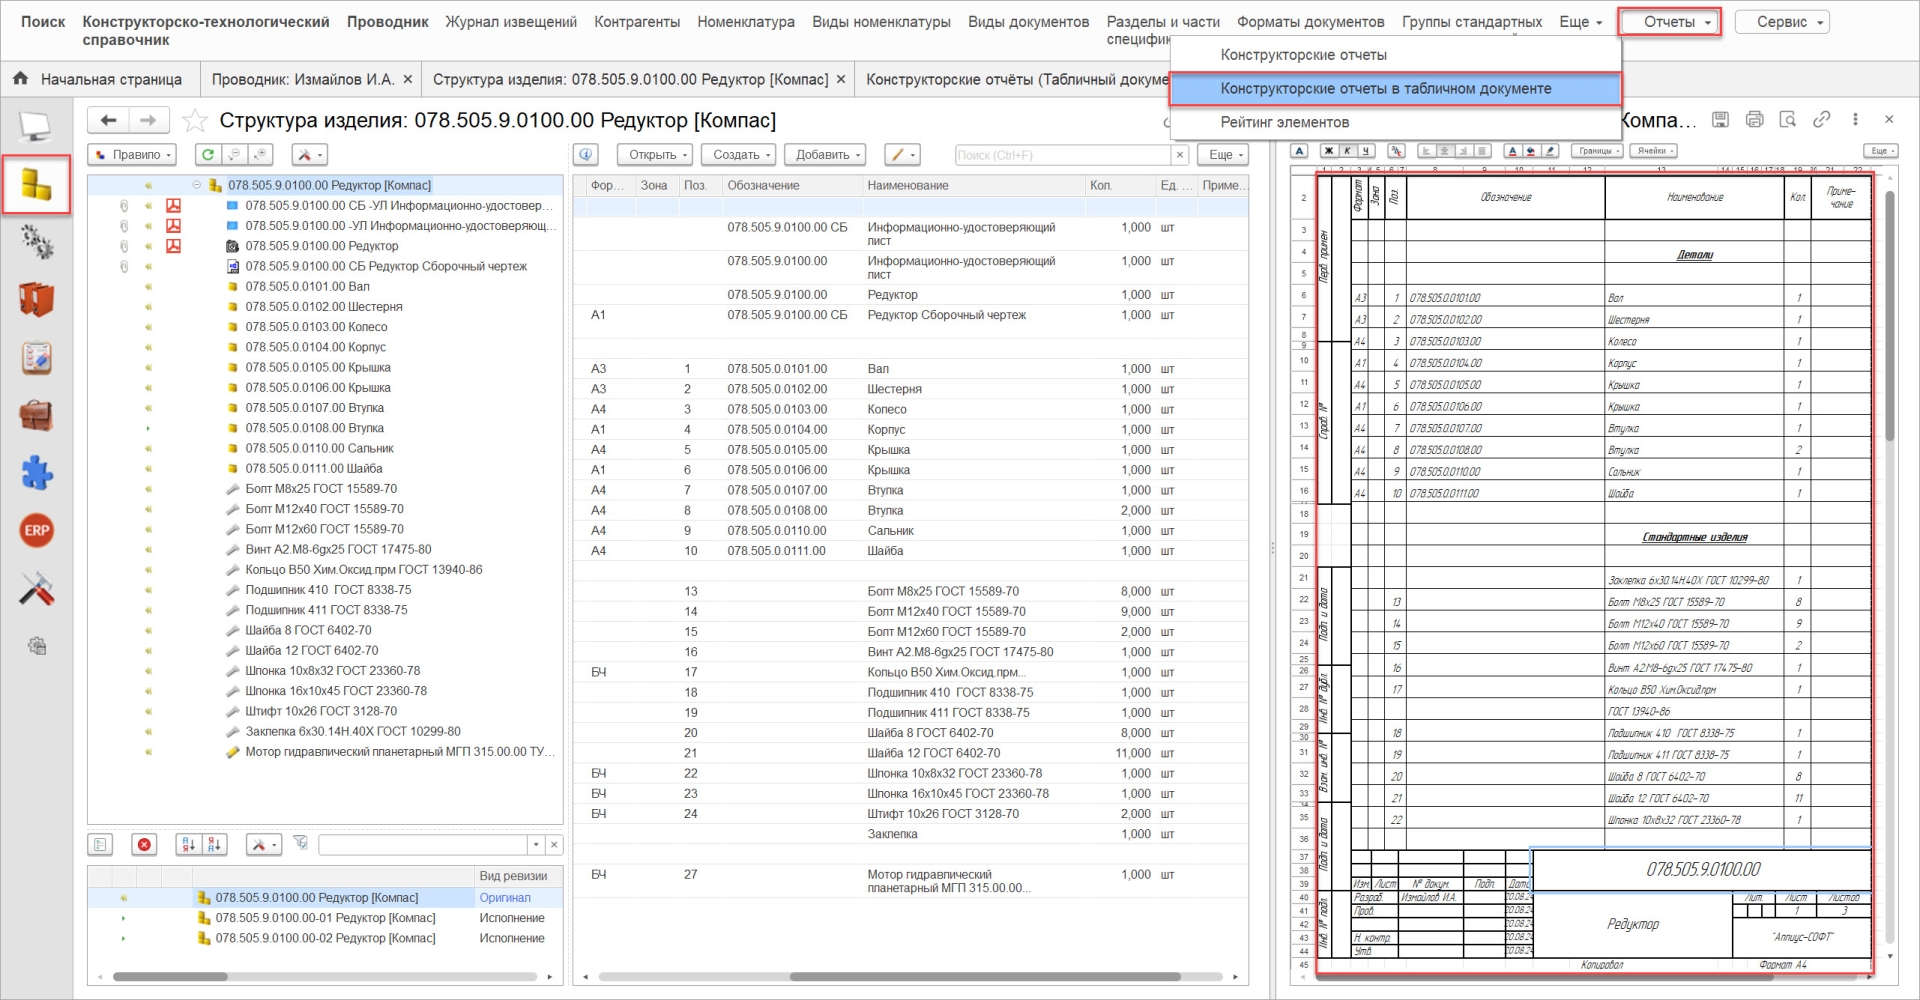Open the small gear settings icon in sidebar
1920x1000 pixels.
pyautogui.click(x=37, y=646)
